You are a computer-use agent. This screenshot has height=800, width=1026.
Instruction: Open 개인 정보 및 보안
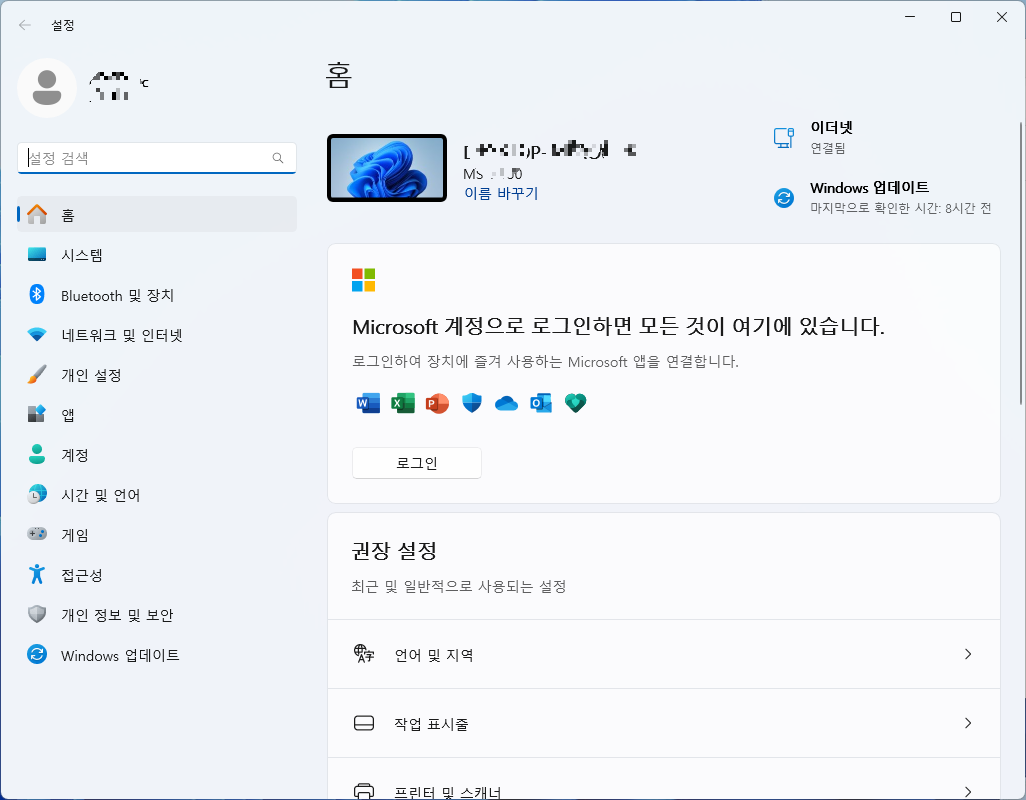click(157, 615)
